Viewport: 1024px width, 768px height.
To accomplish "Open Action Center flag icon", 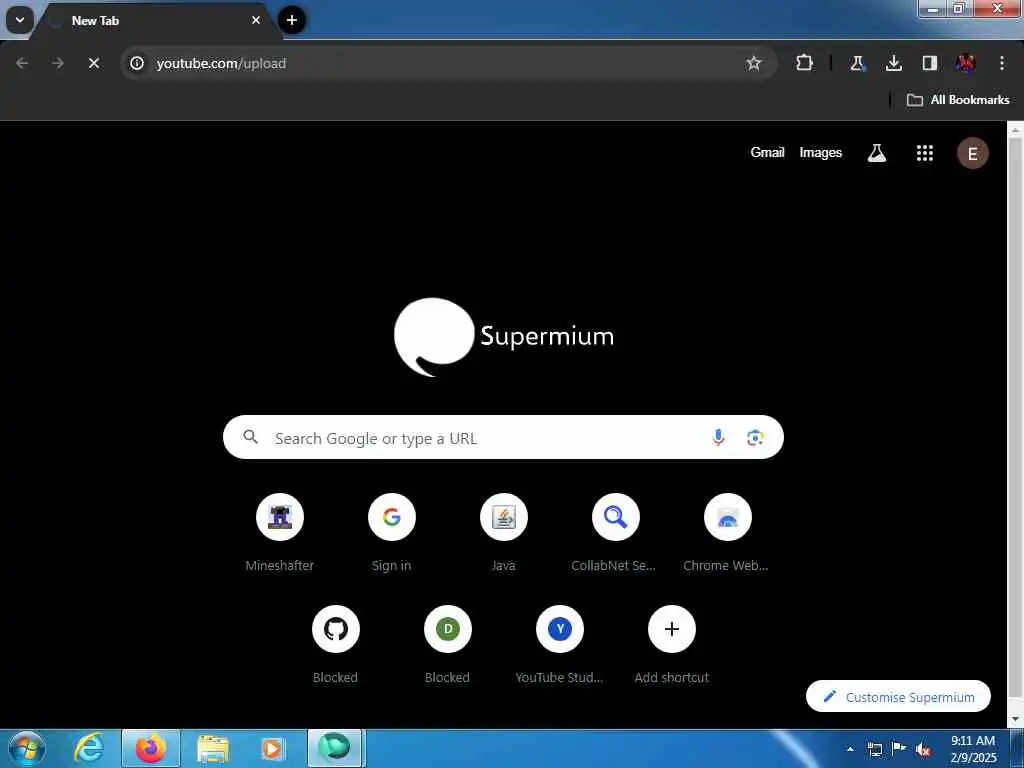I will pos(899,749).
